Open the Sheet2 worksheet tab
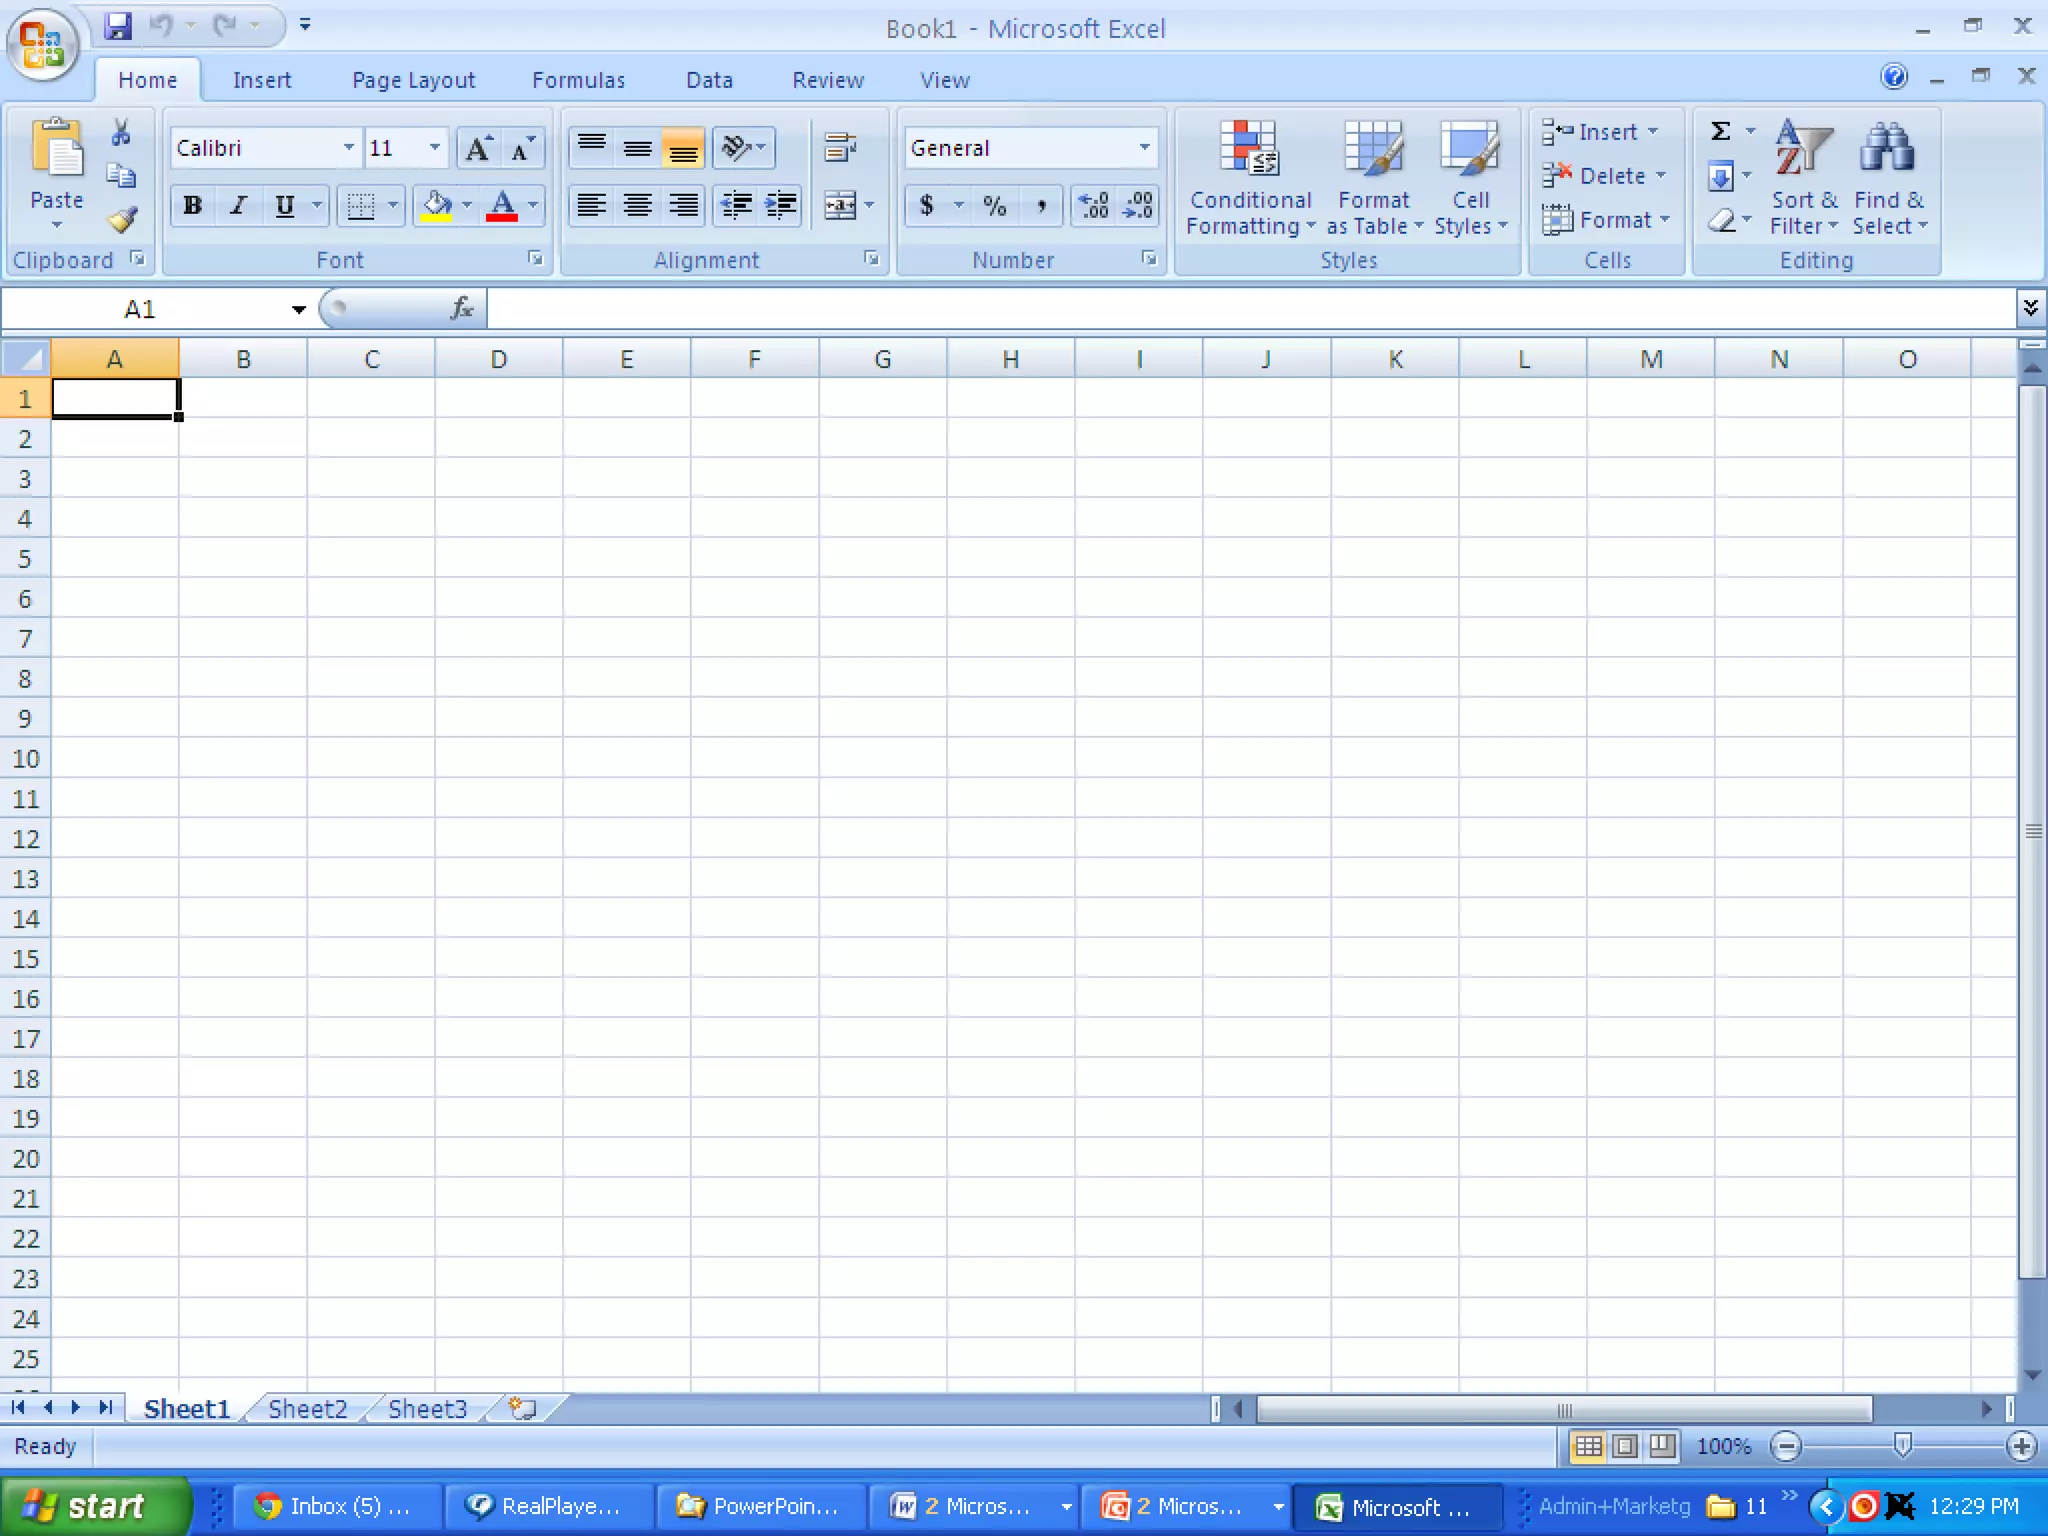 pyautogui.click(x=307, y=1409)
